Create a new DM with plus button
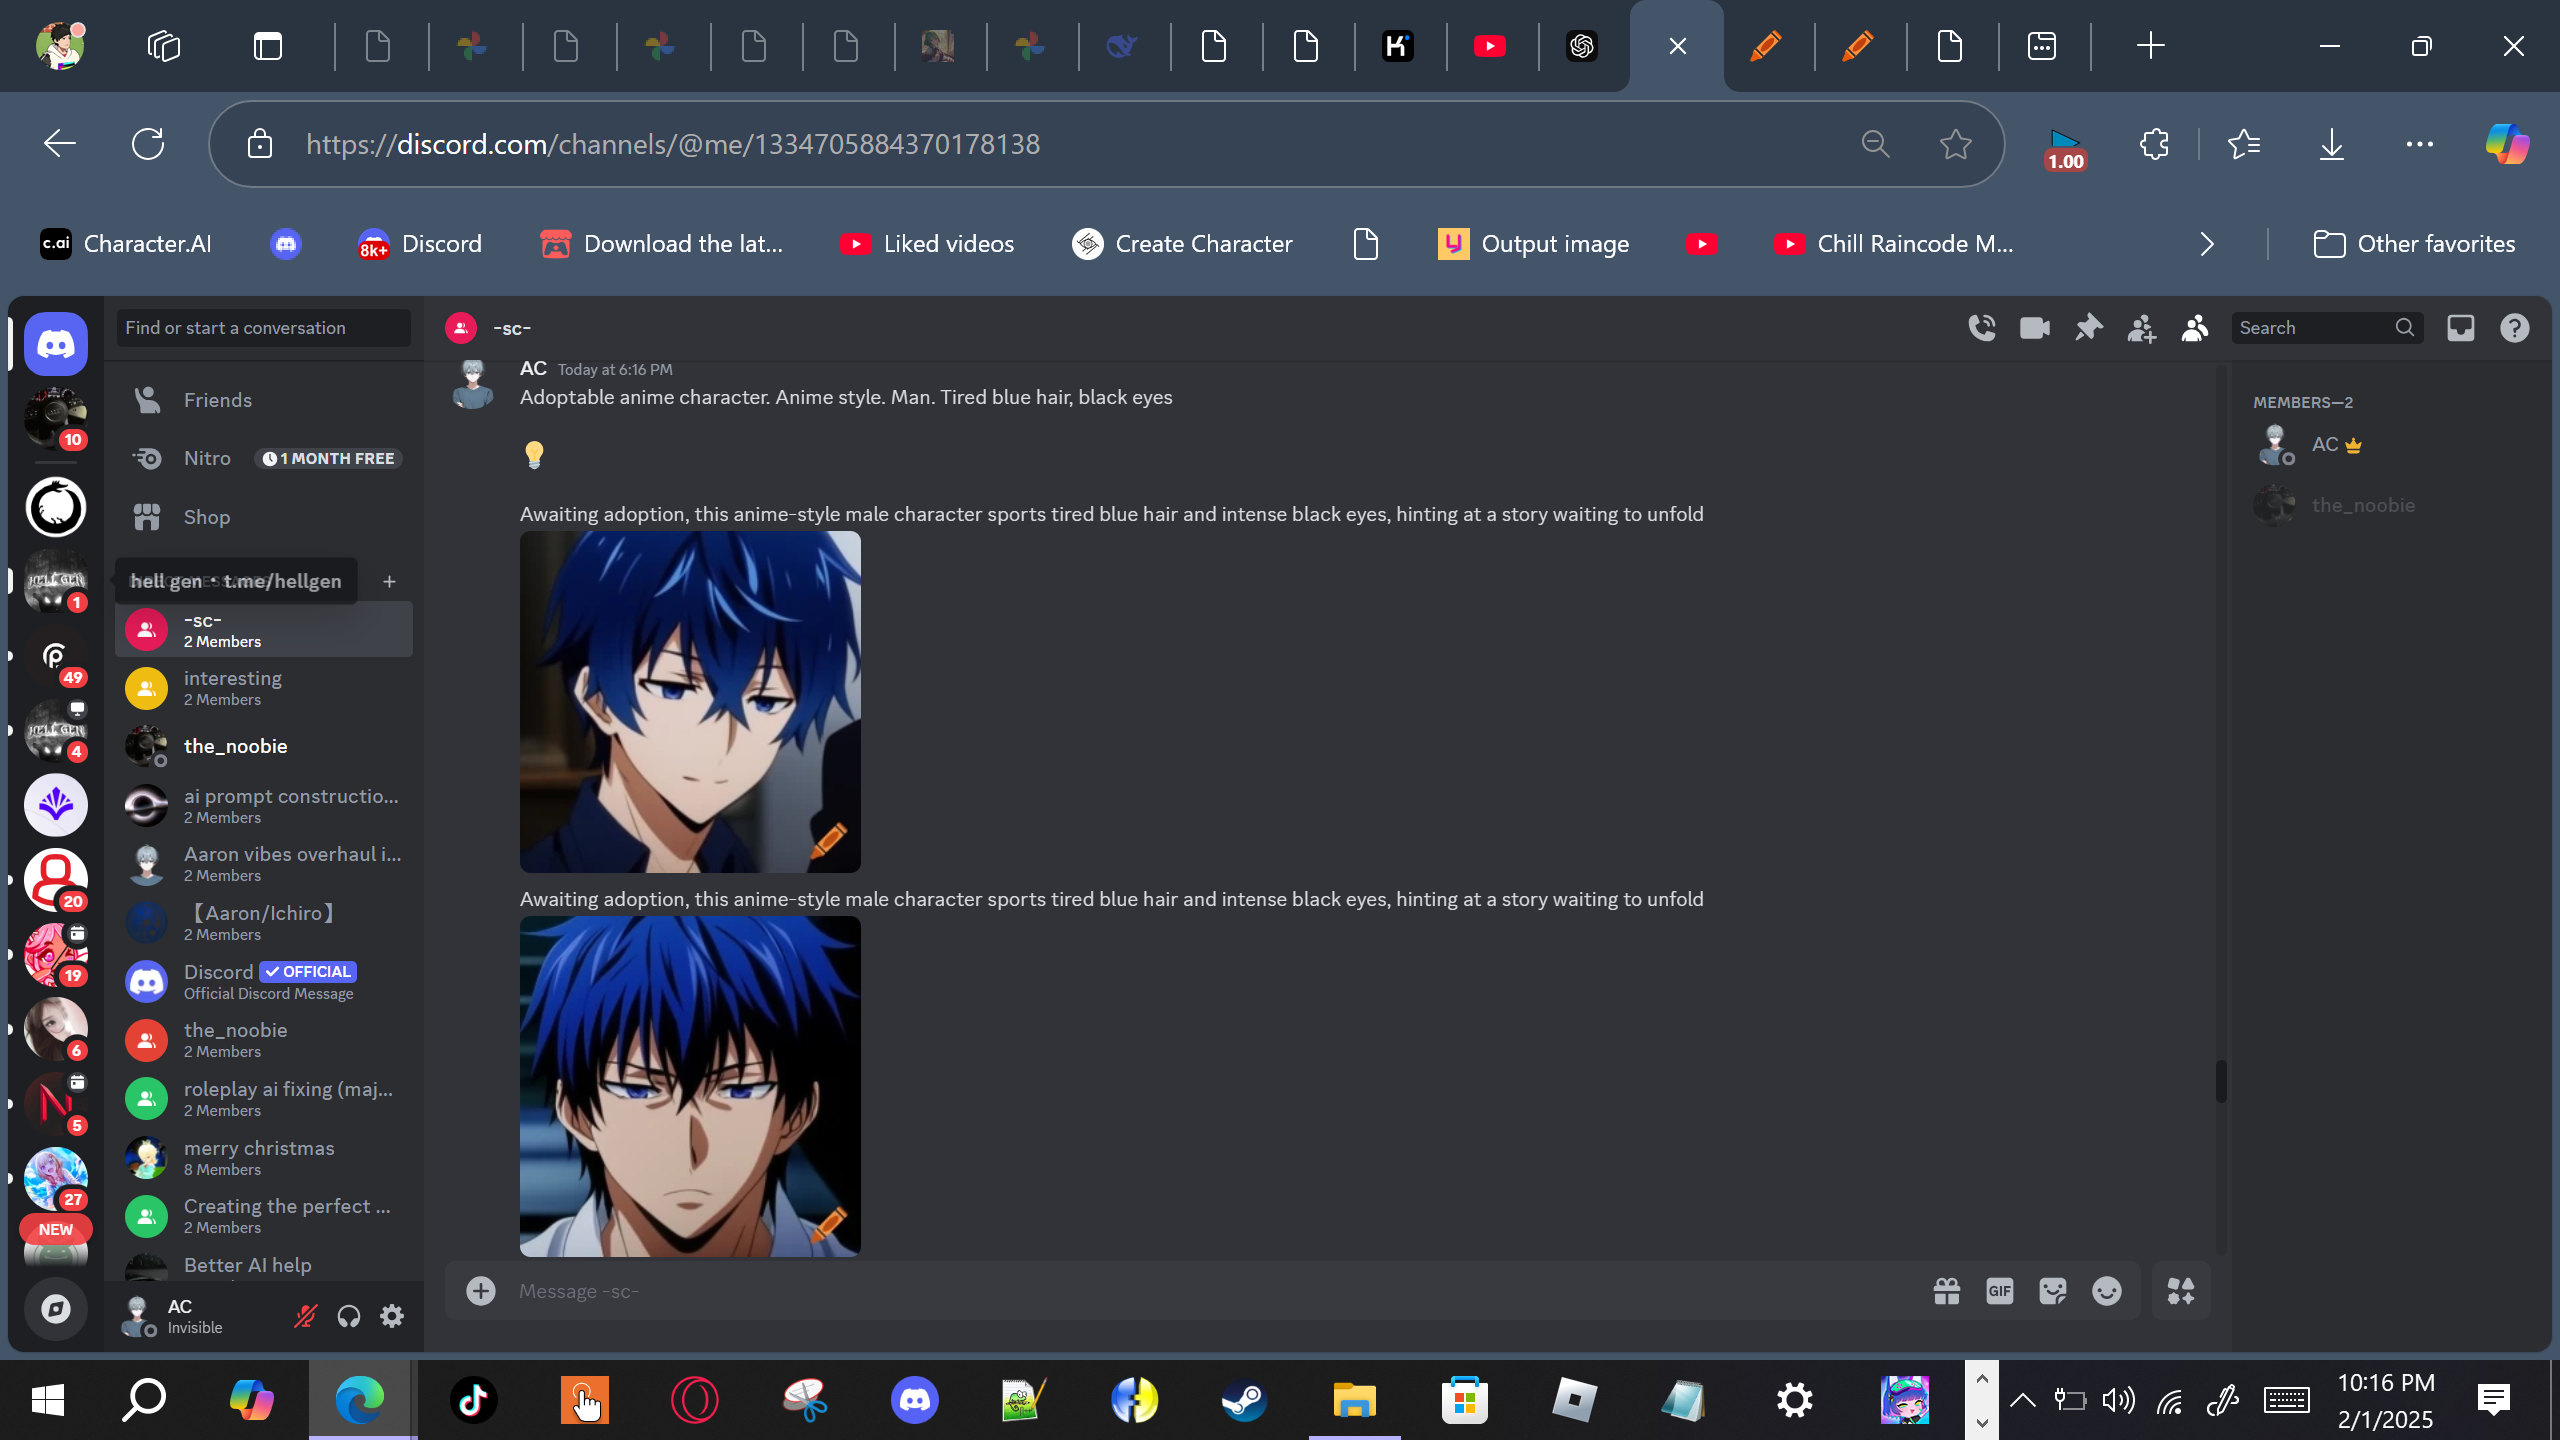Viewport: 2560px width, 1440px height. pyautogui.click(x=389, y=581)
